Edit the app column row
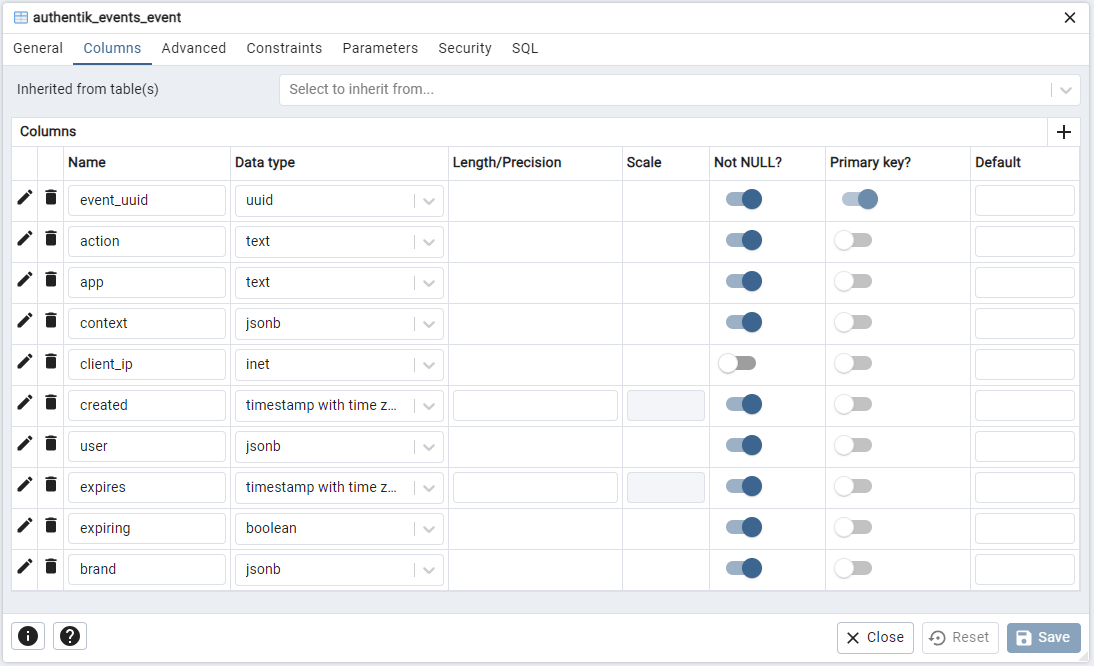1094x666 pixels. click(24, 280)
